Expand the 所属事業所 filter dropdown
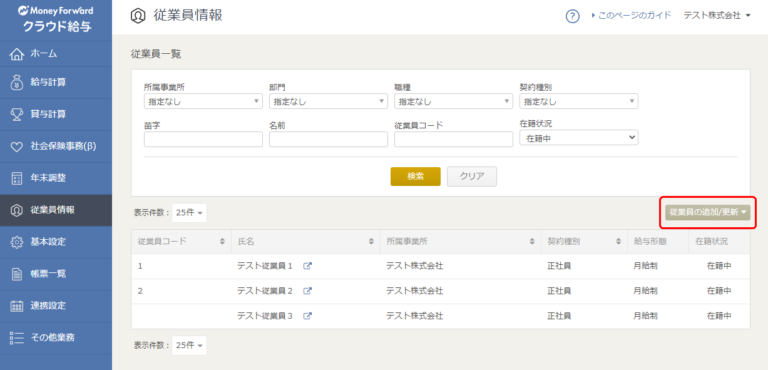This screenshot has height=370, width=768. coord(203,101)
